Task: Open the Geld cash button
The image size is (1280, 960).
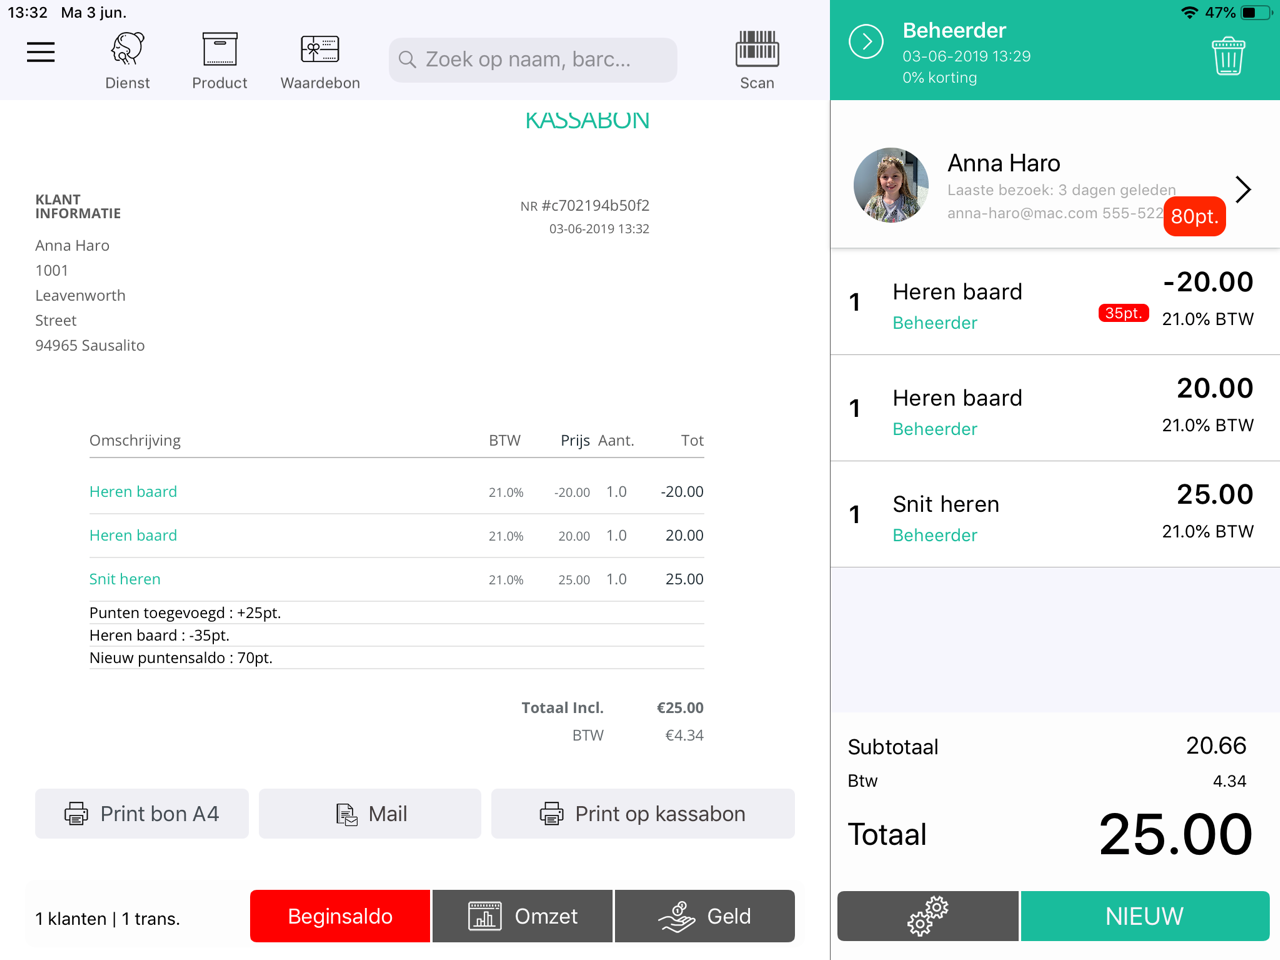Action: [705, 916]
